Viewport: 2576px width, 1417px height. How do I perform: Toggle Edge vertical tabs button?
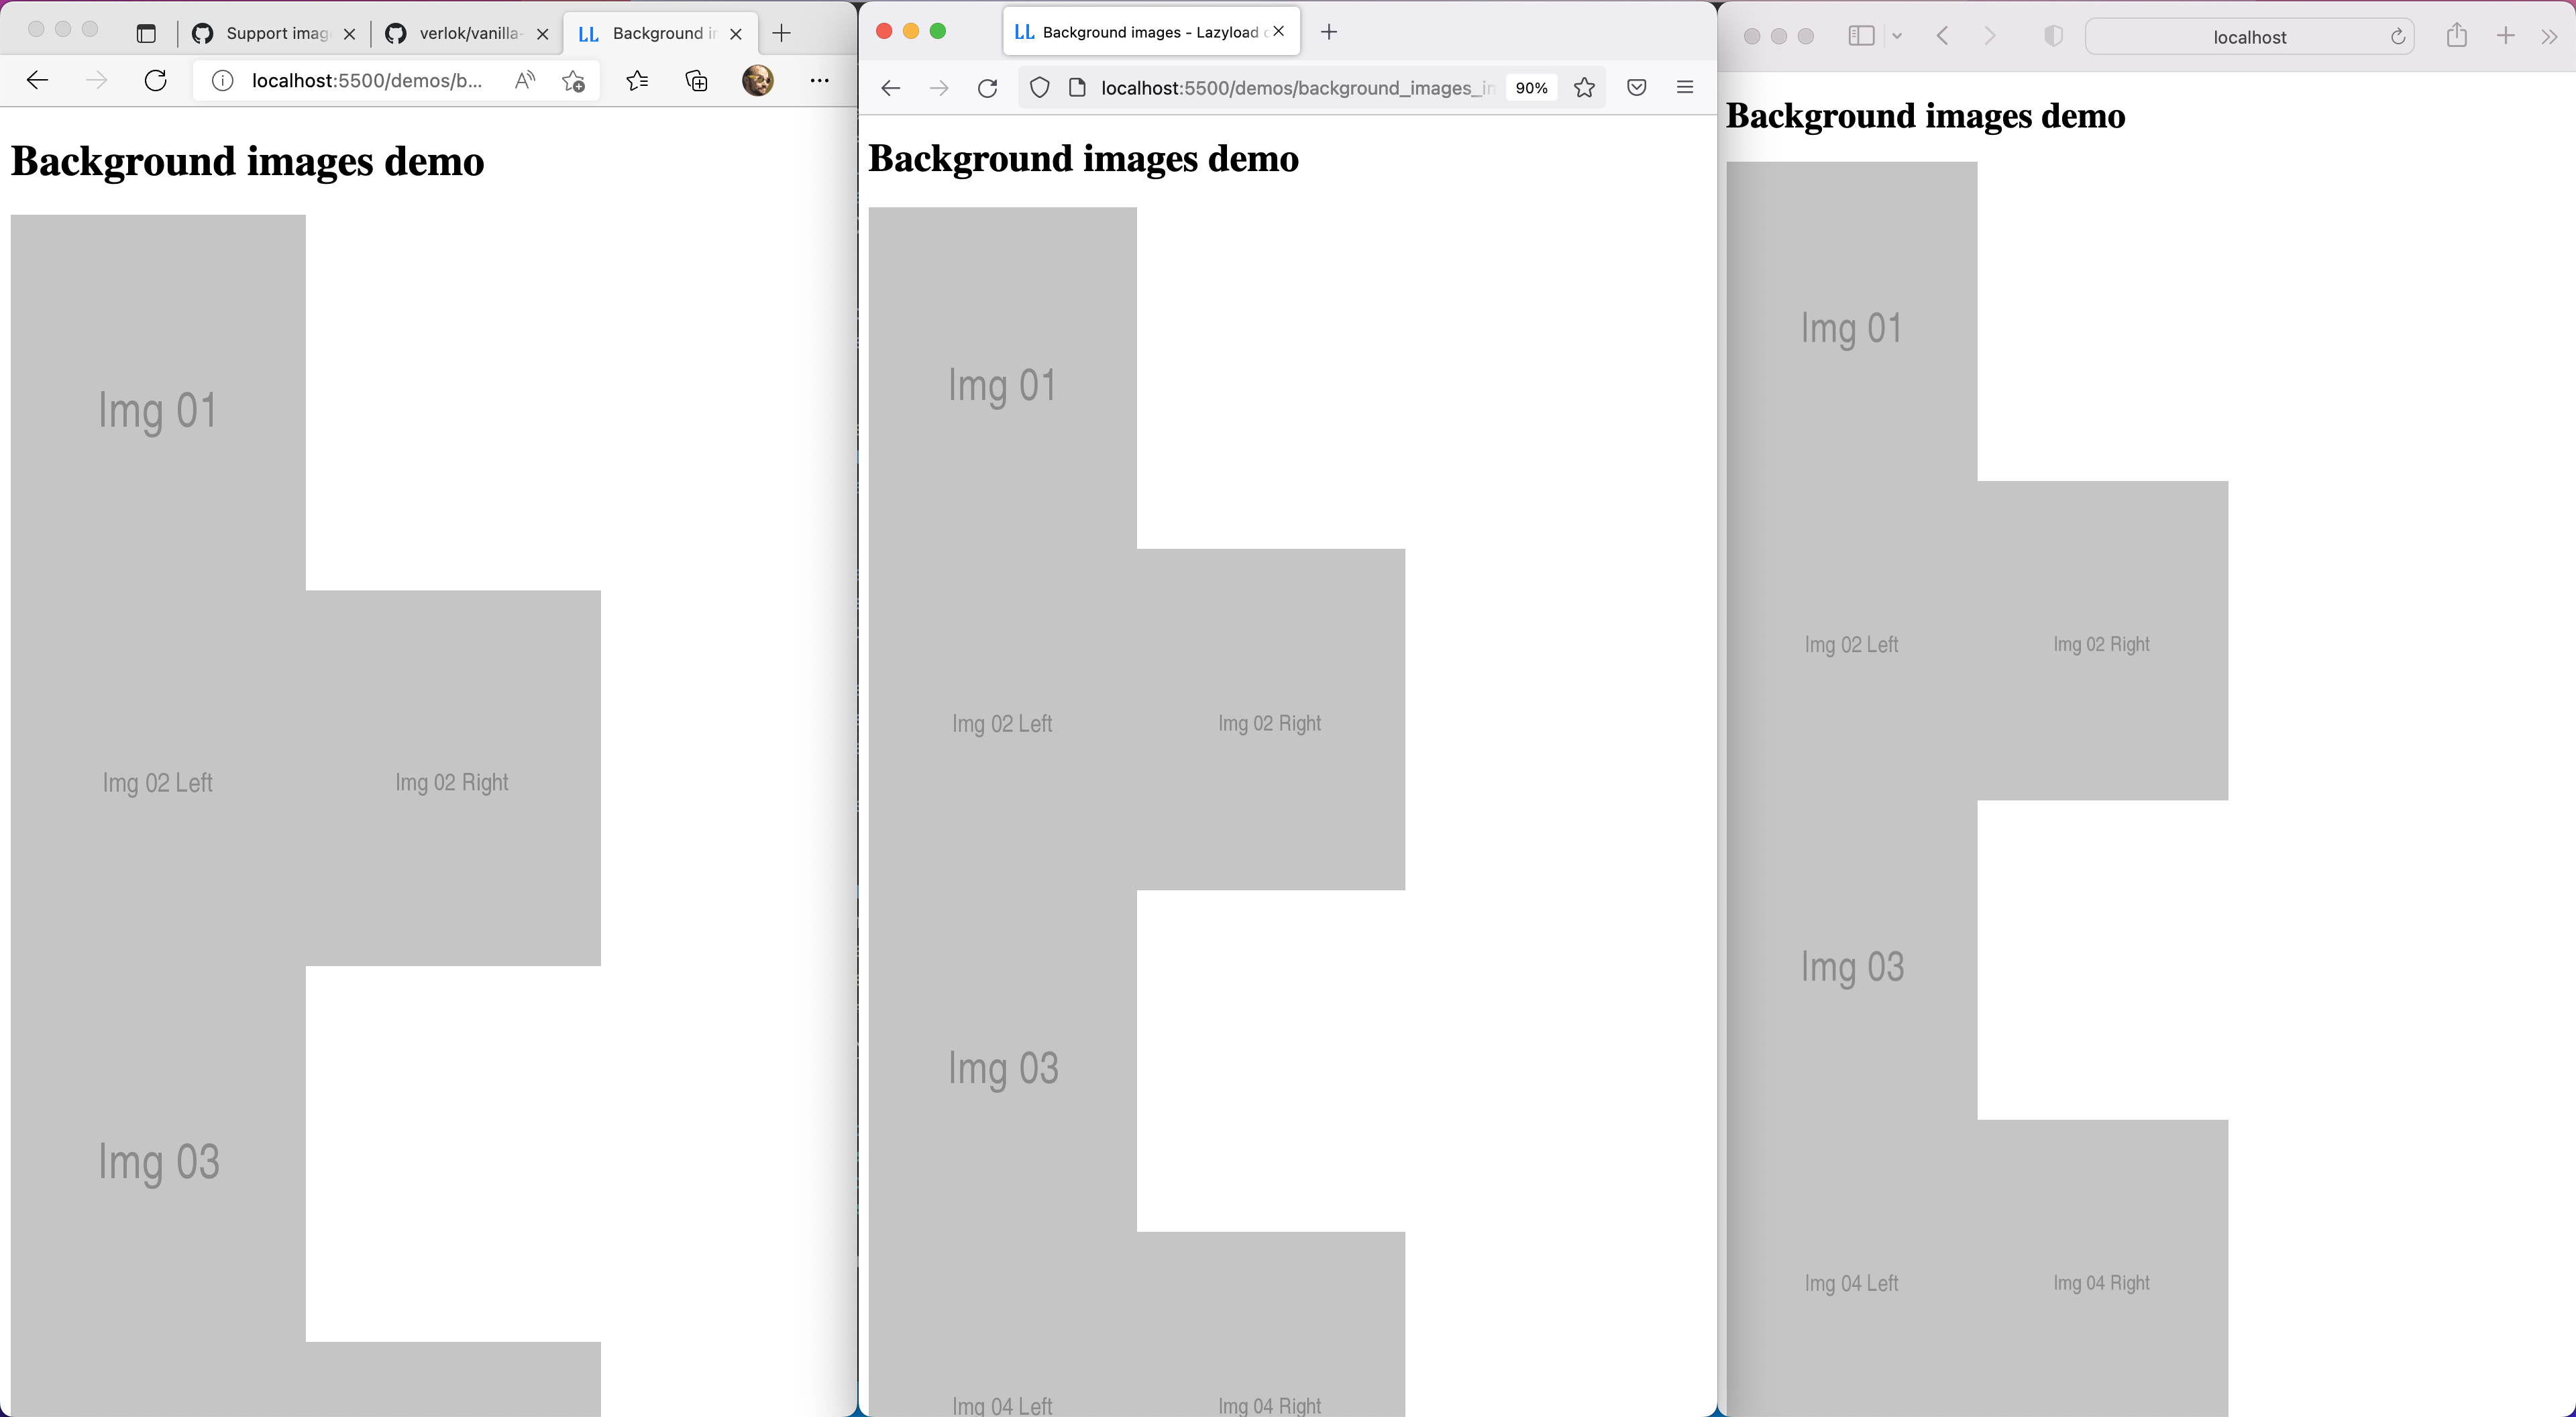[x=146, y=34]
